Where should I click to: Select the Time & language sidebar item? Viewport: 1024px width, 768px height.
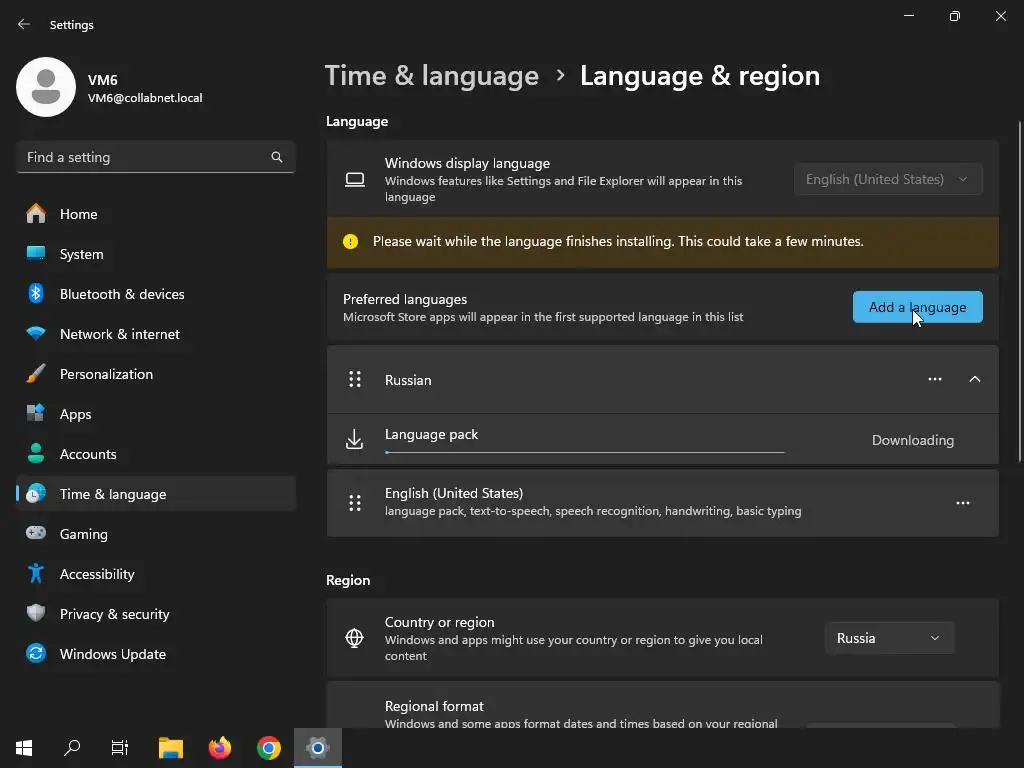click(156, 494)
